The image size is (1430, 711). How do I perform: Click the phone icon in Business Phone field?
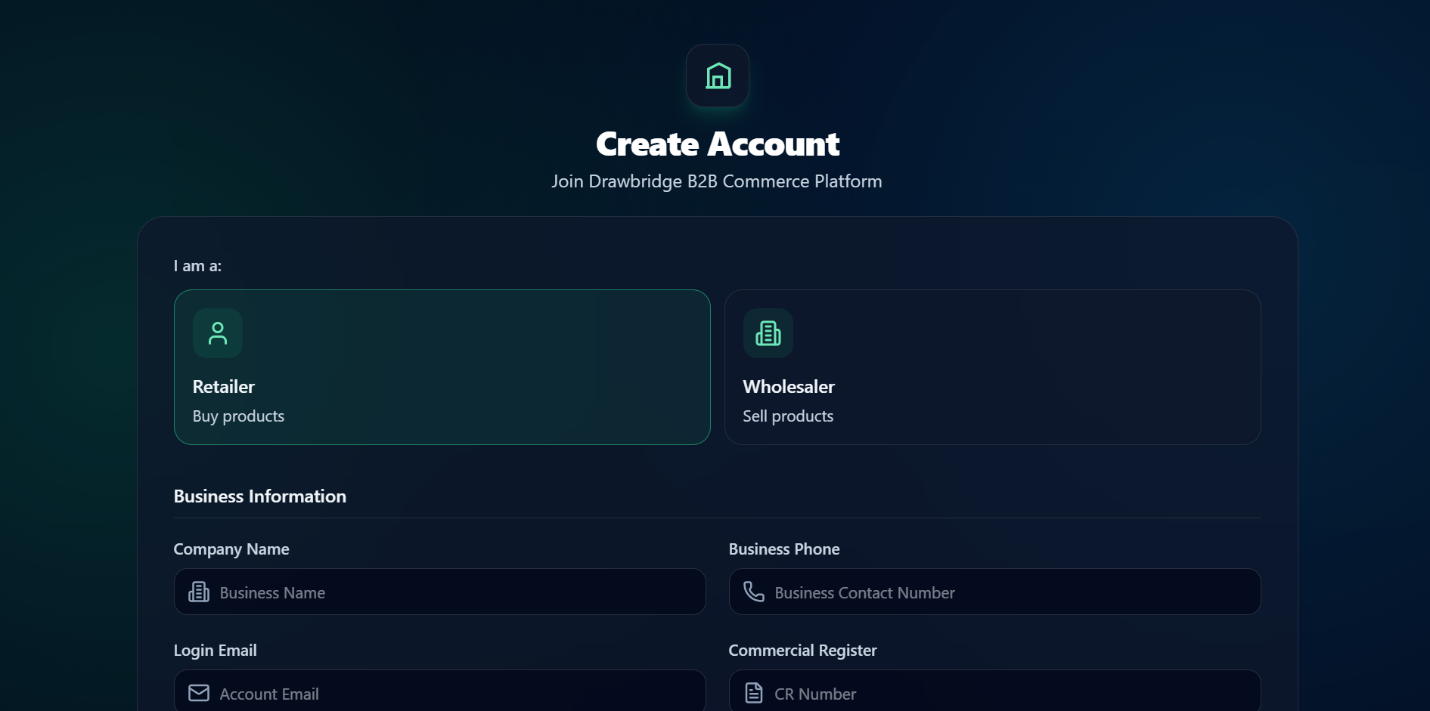pos(754,592)
